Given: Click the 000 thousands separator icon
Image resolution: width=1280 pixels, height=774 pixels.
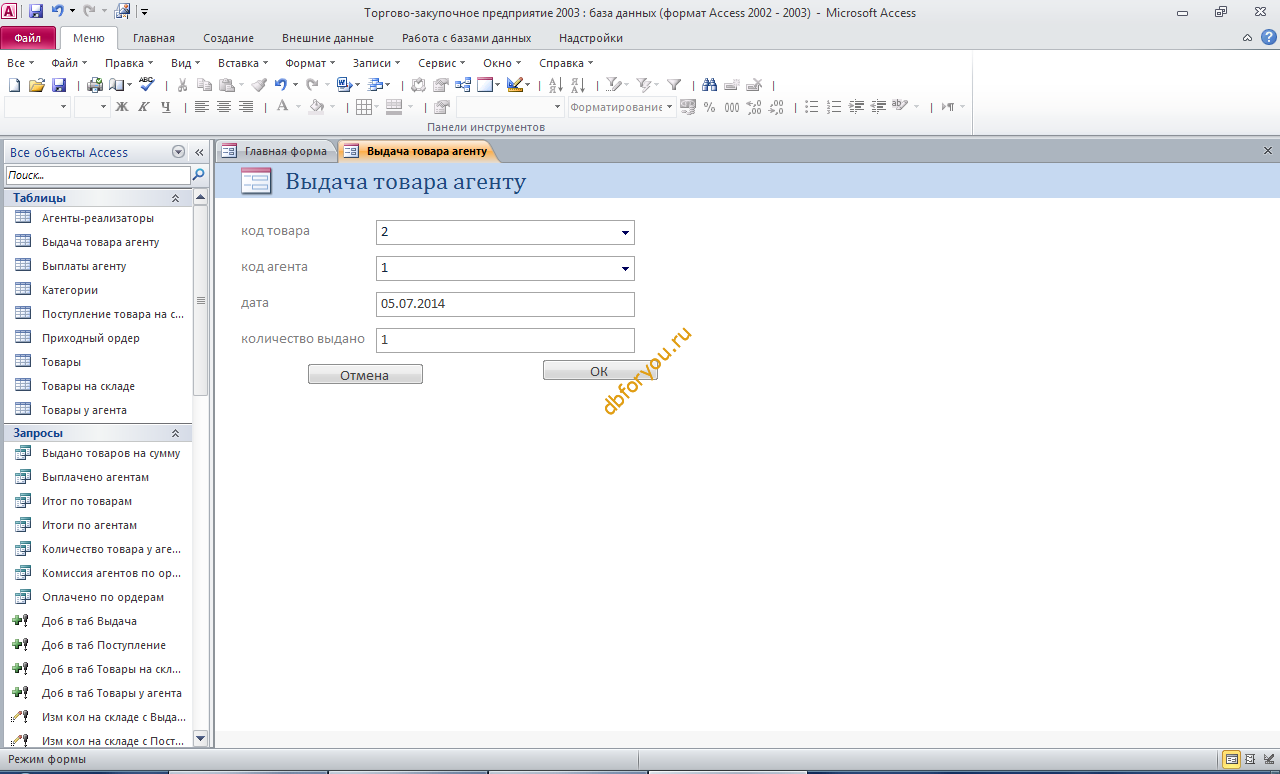Looking at the screenshot, I should pos(732,107).
